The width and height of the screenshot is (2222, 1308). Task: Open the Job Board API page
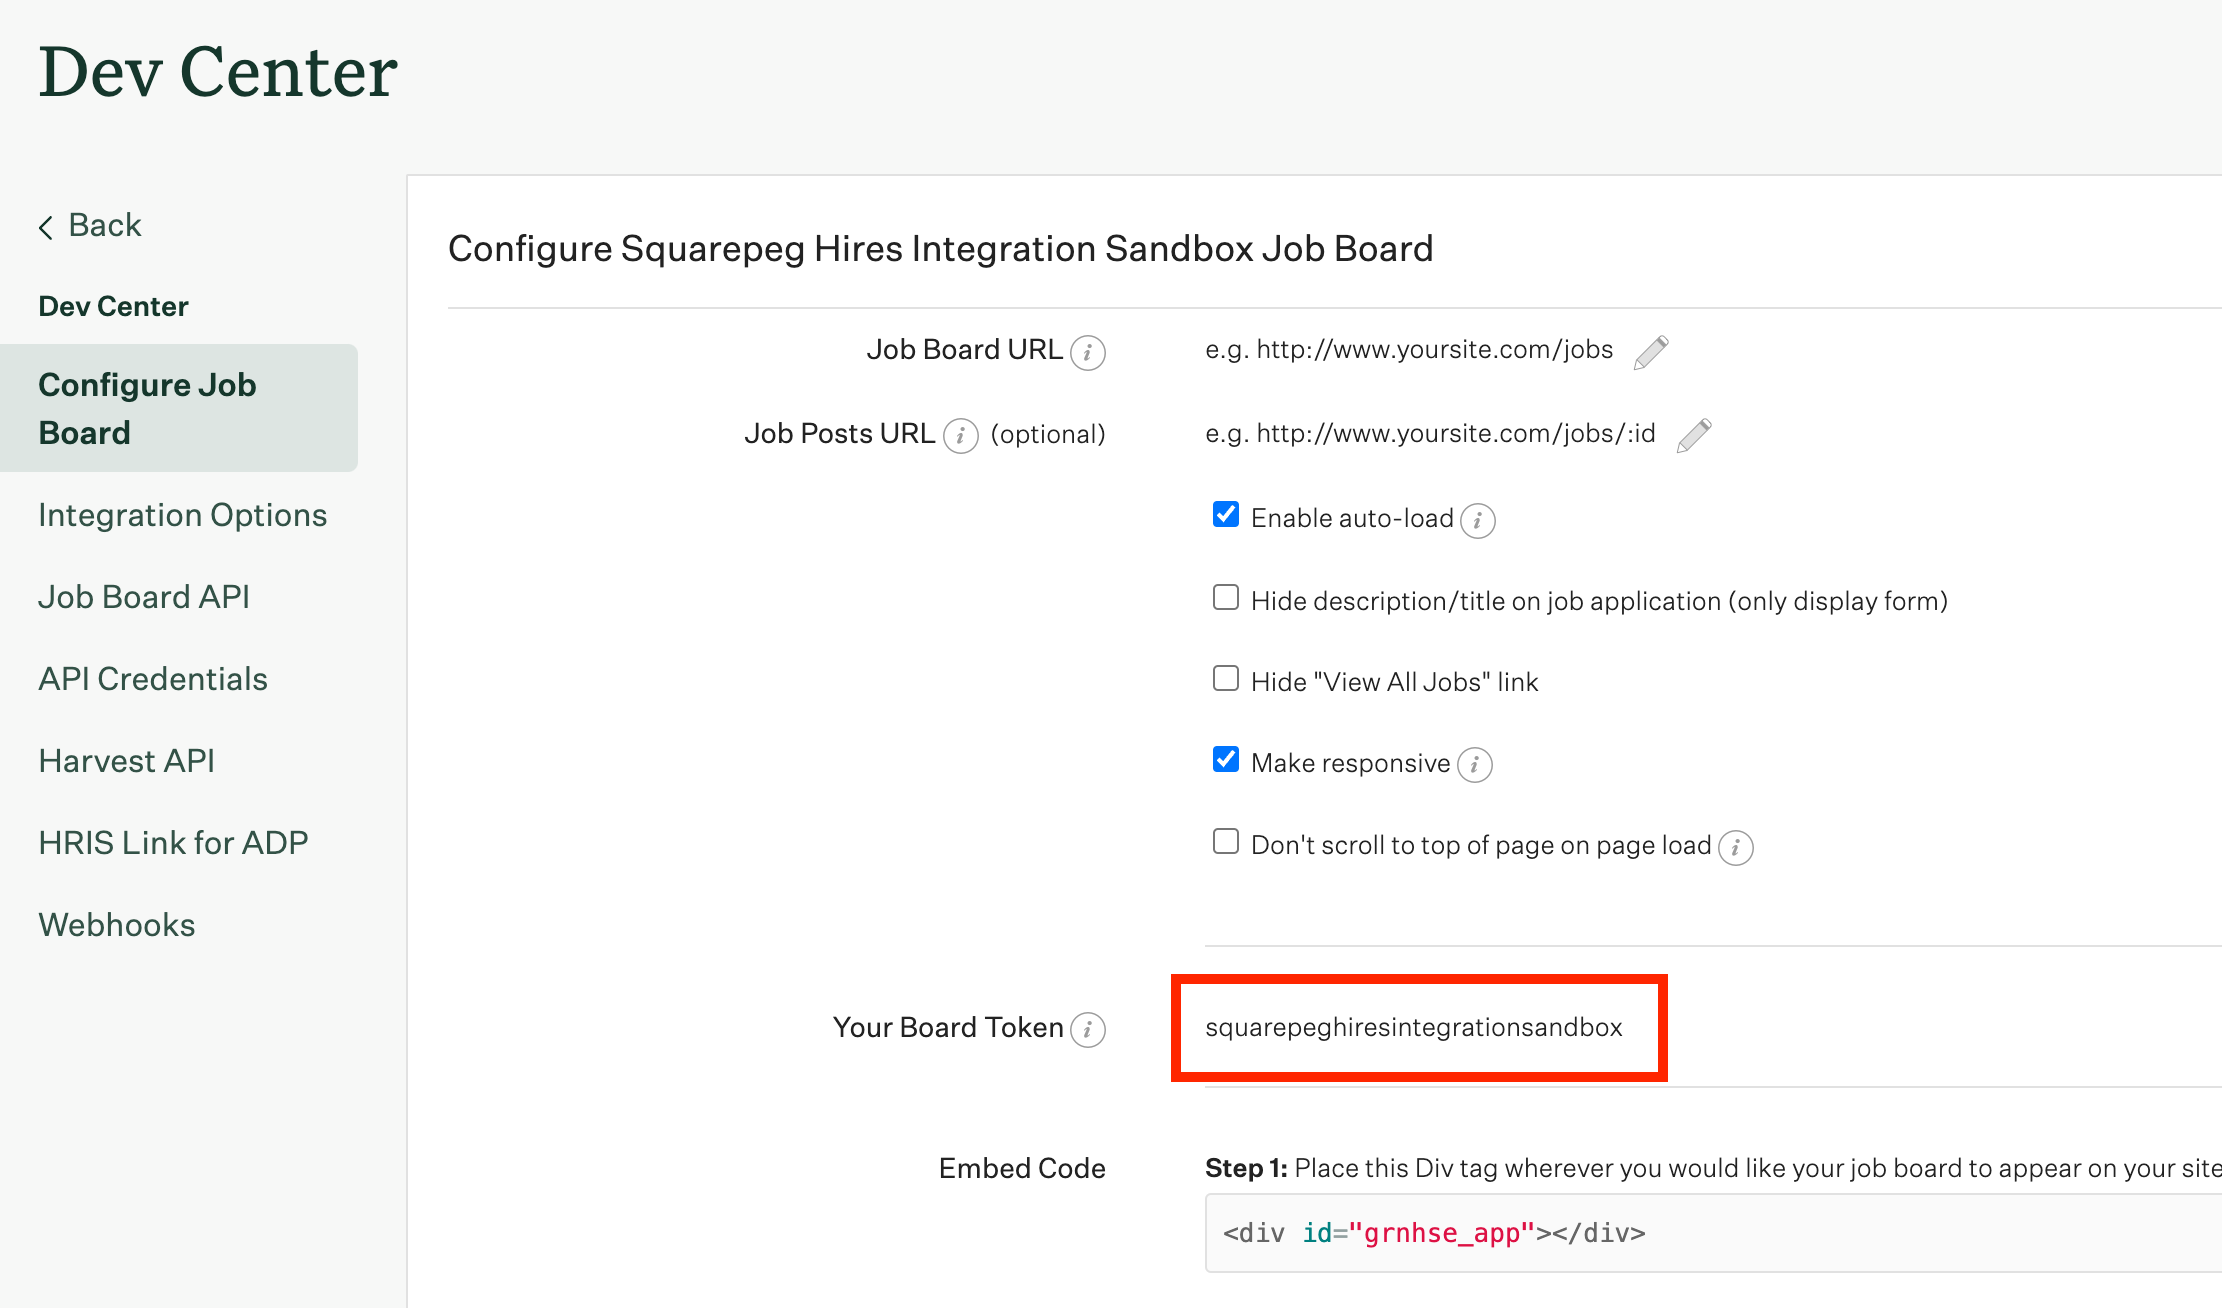(143, 595)
